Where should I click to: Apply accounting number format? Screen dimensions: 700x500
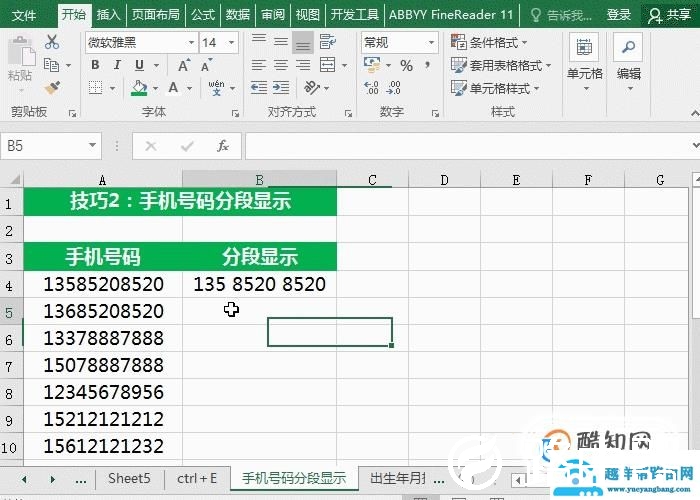point(372,65)
